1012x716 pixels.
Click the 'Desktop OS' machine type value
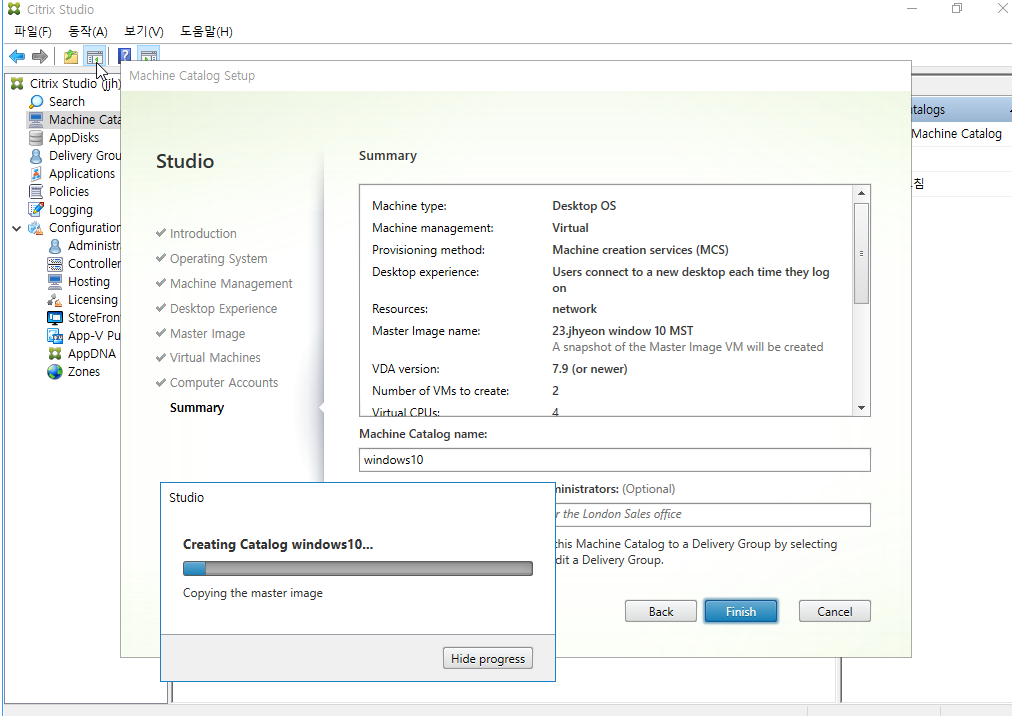click(x=584, y=206)
